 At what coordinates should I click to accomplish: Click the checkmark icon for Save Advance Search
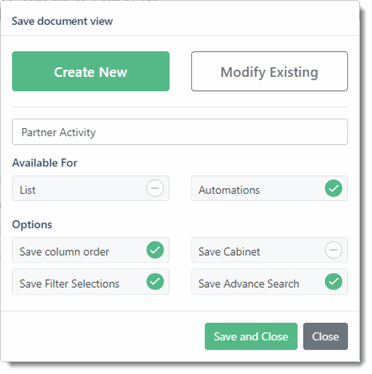click(x=333, y=282)
